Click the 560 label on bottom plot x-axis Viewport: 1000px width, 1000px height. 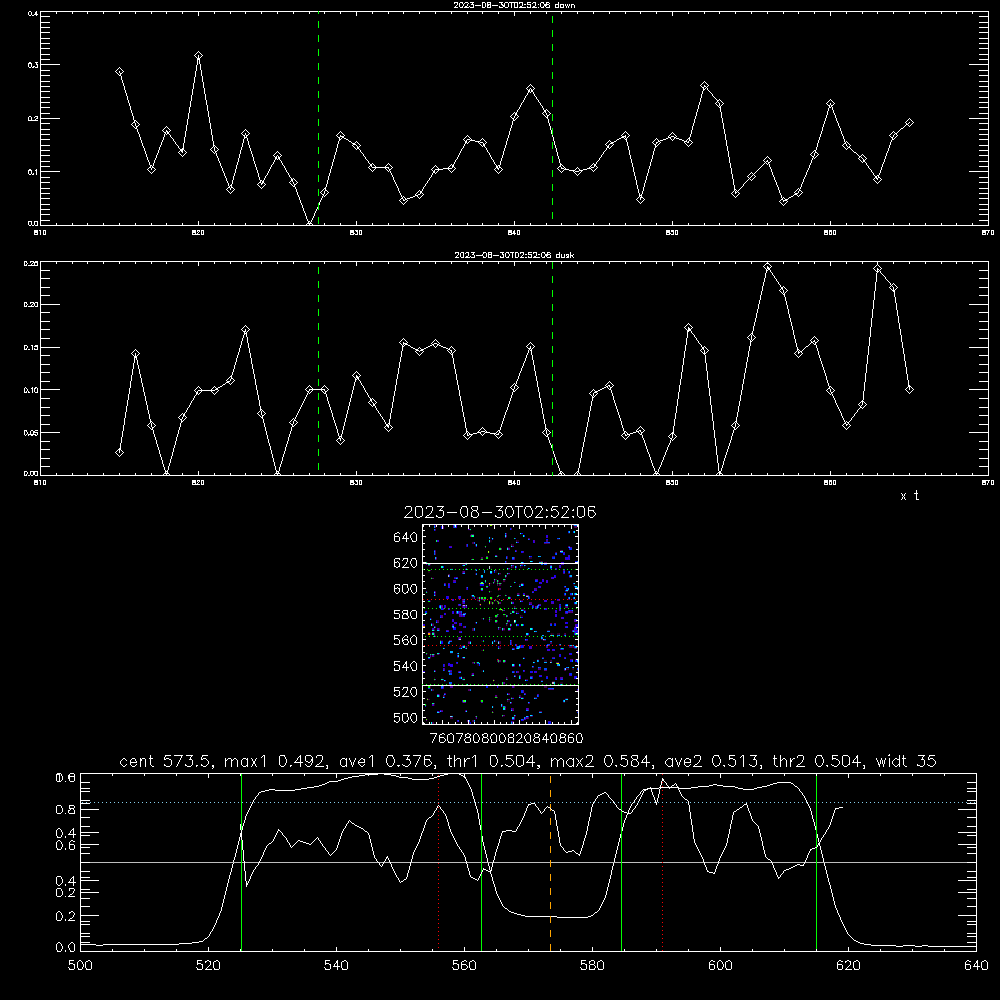click(464, 966)
